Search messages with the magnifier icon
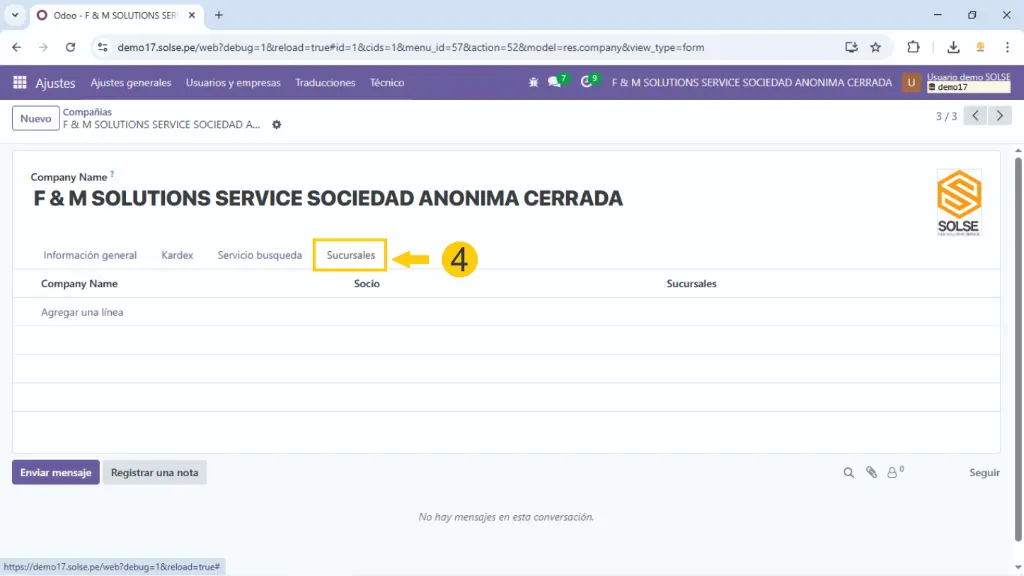This screenshot has height=576, width=1024. click(848, 473)
